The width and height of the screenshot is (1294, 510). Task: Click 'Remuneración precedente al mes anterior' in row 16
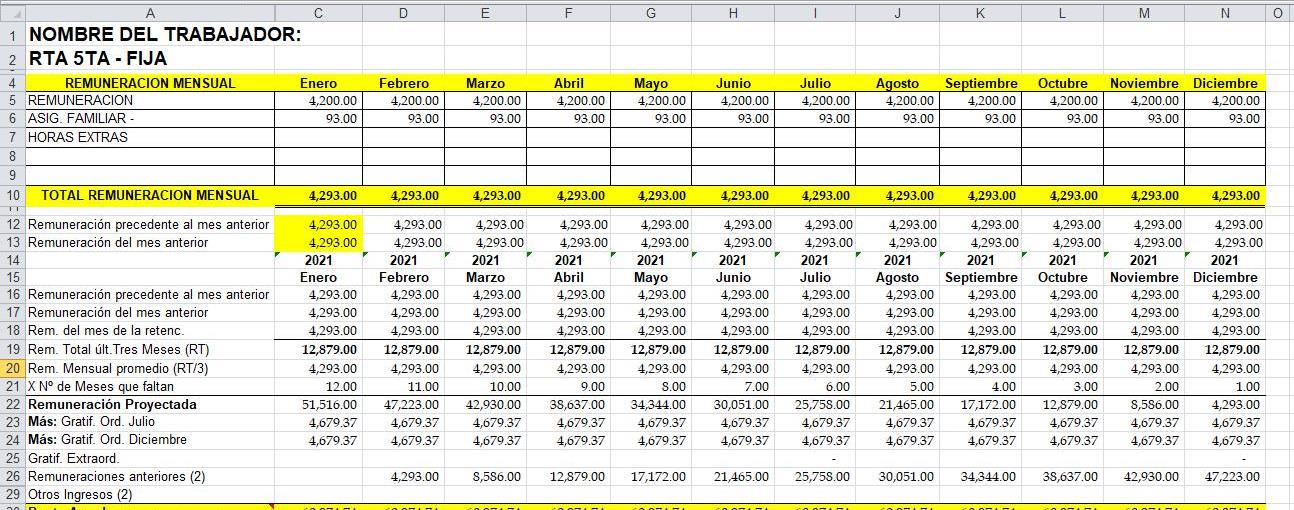pos(148,295)
